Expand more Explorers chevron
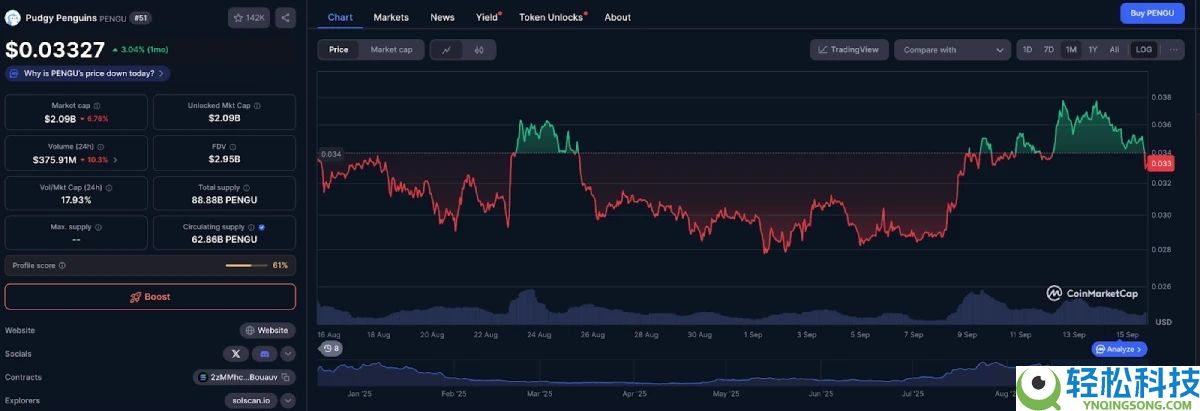 pos(288,401)
